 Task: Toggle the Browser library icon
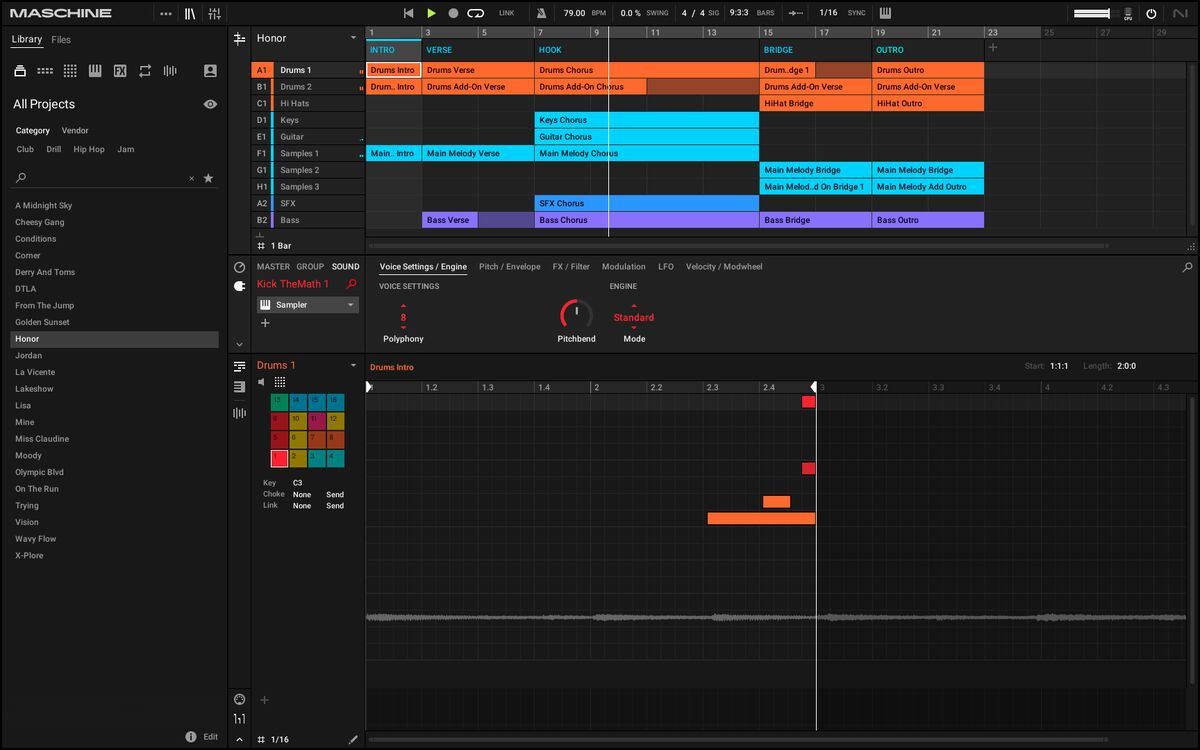[190, 13]
